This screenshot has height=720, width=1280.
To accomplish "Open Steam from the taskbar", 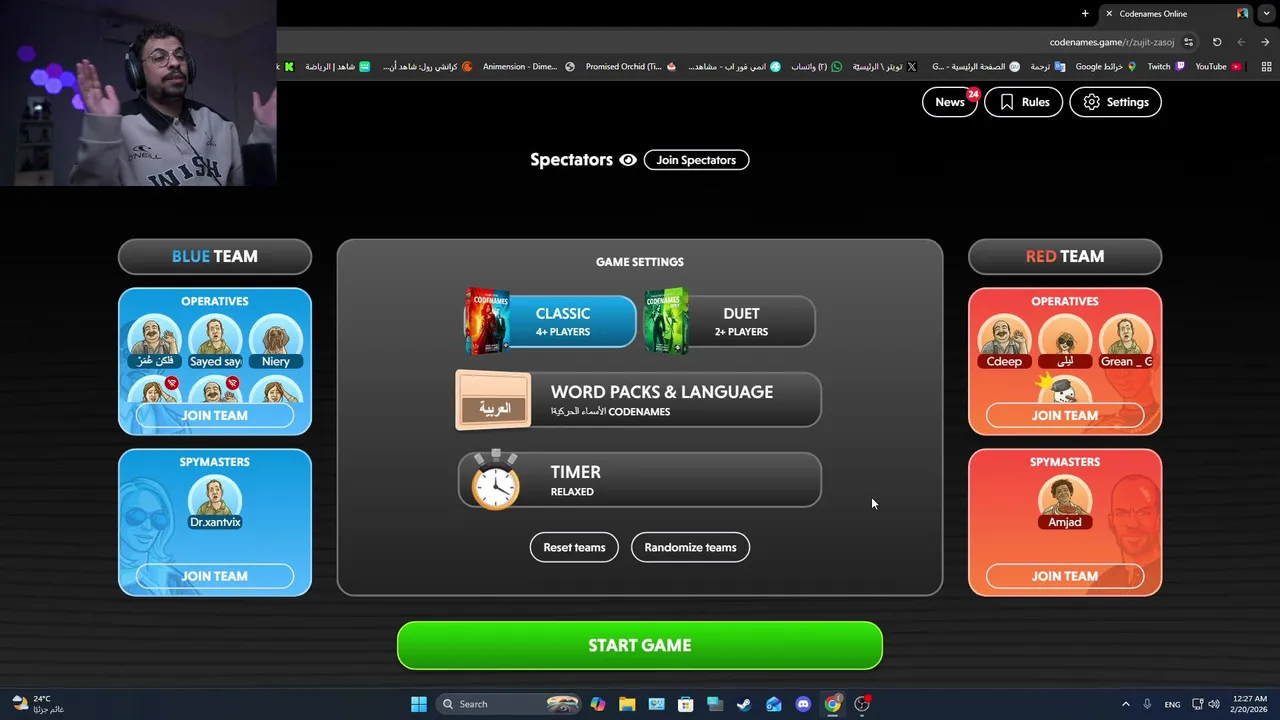I will pos(744,704).
